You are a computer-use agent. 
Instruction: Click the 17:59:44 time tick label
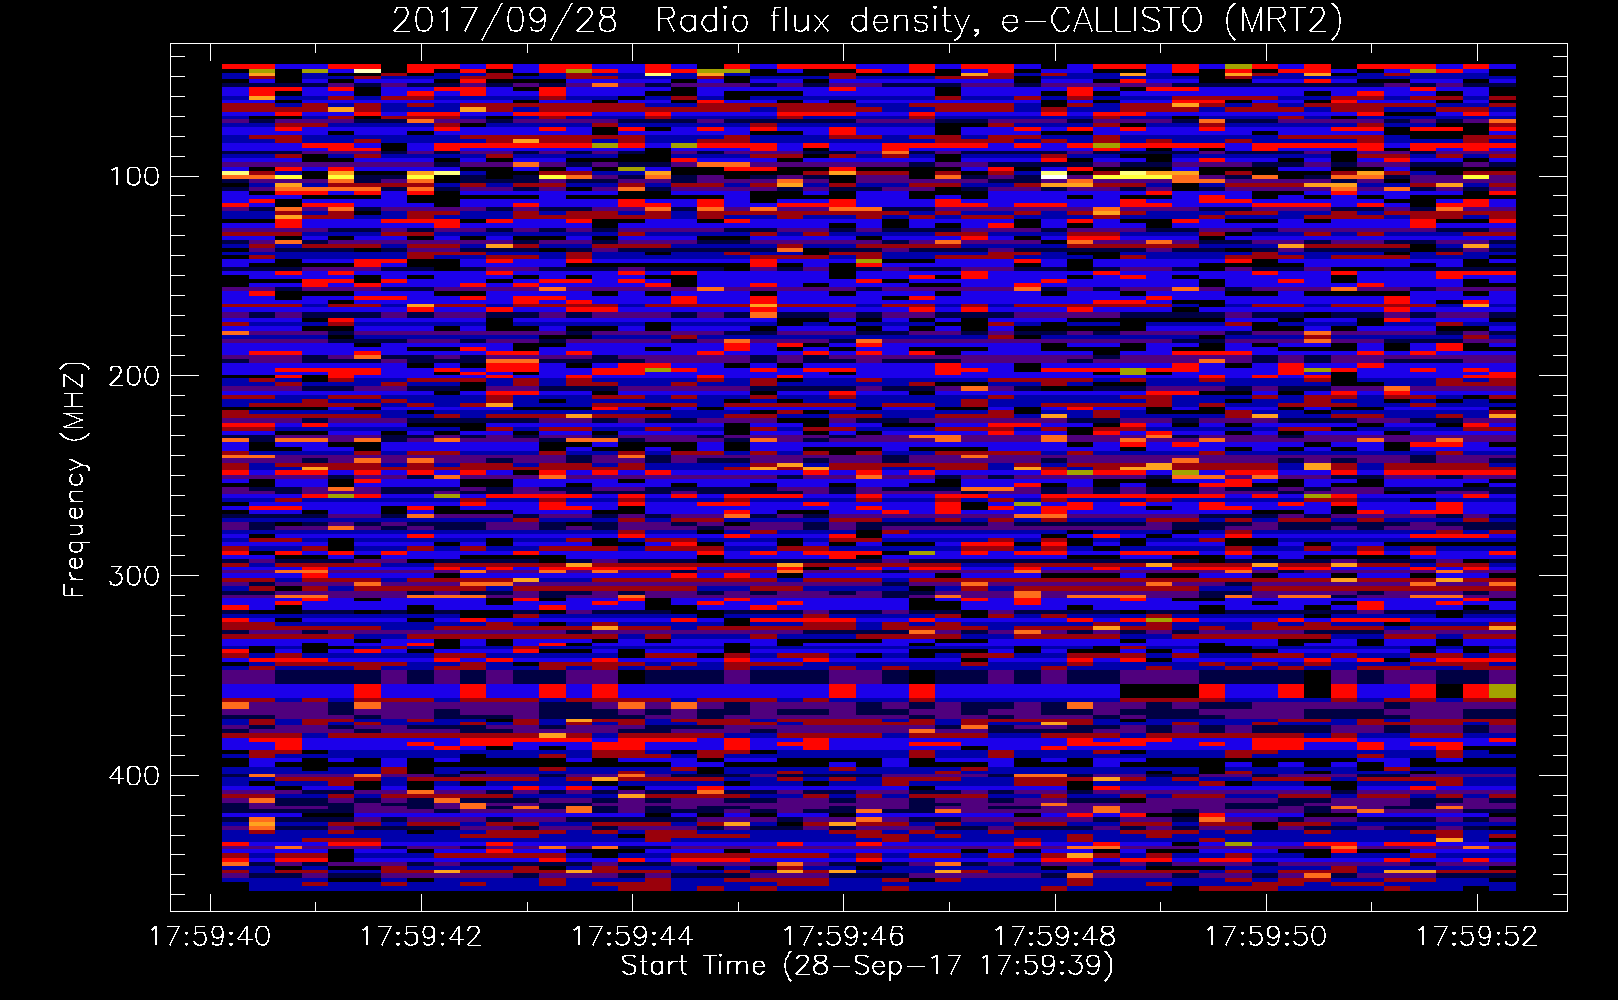[x=632, y=937]
